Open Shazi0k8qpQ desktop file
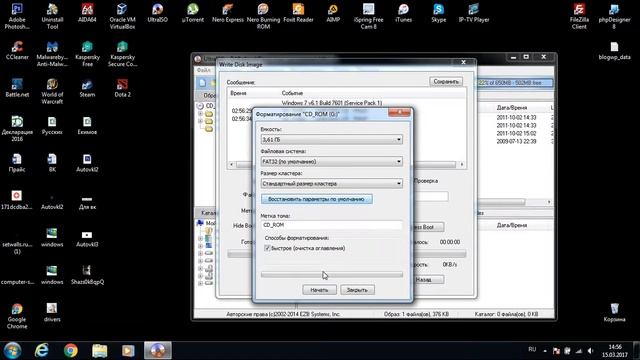This screenshot has width=640, height=360. pyautogui.click(x=87, y=276)
